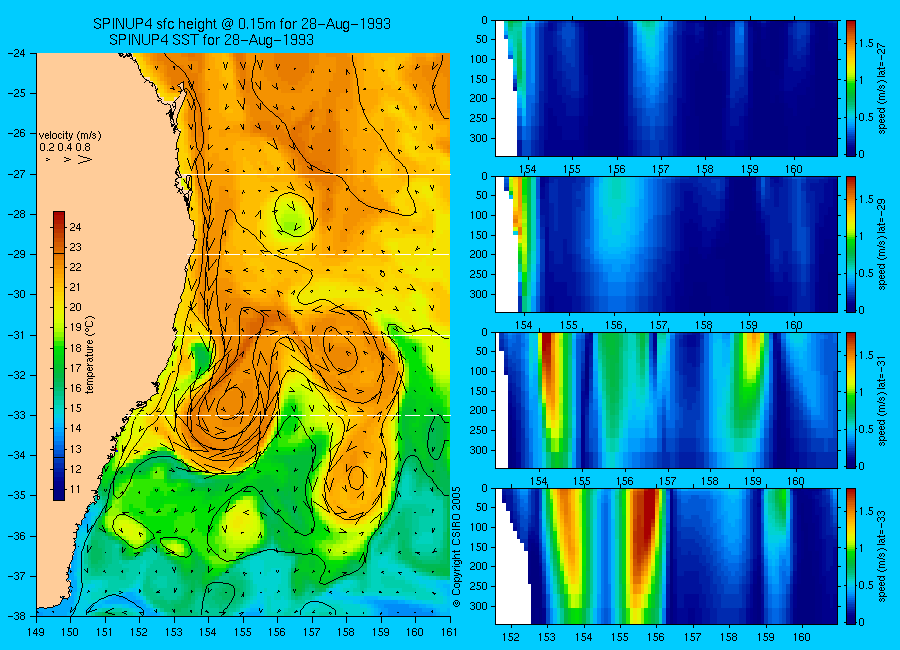Click the '-24' latitude label on the map axis
The width and height of the screenshot is (900, 650).
pyautogui.click(x=18, y=53)
